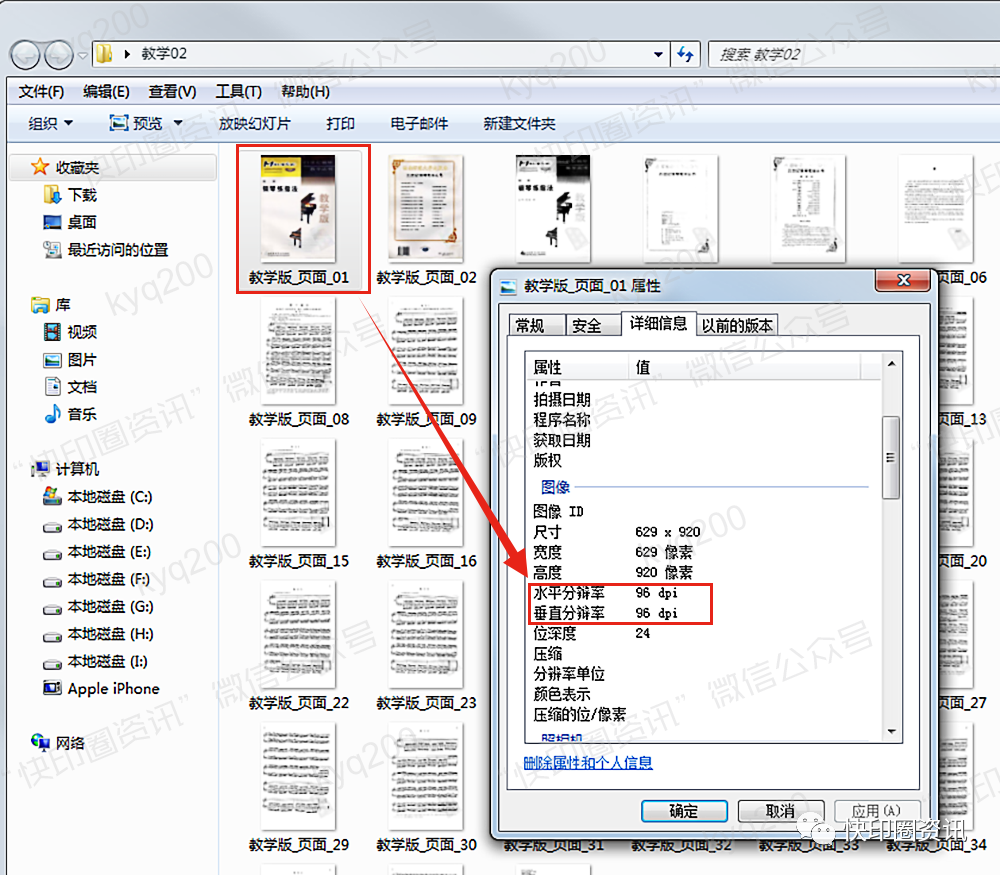The height and width of the screenshot is (875, 1000).
Task: Click the Forward navigation arrow button
Action: pos(59,55)
